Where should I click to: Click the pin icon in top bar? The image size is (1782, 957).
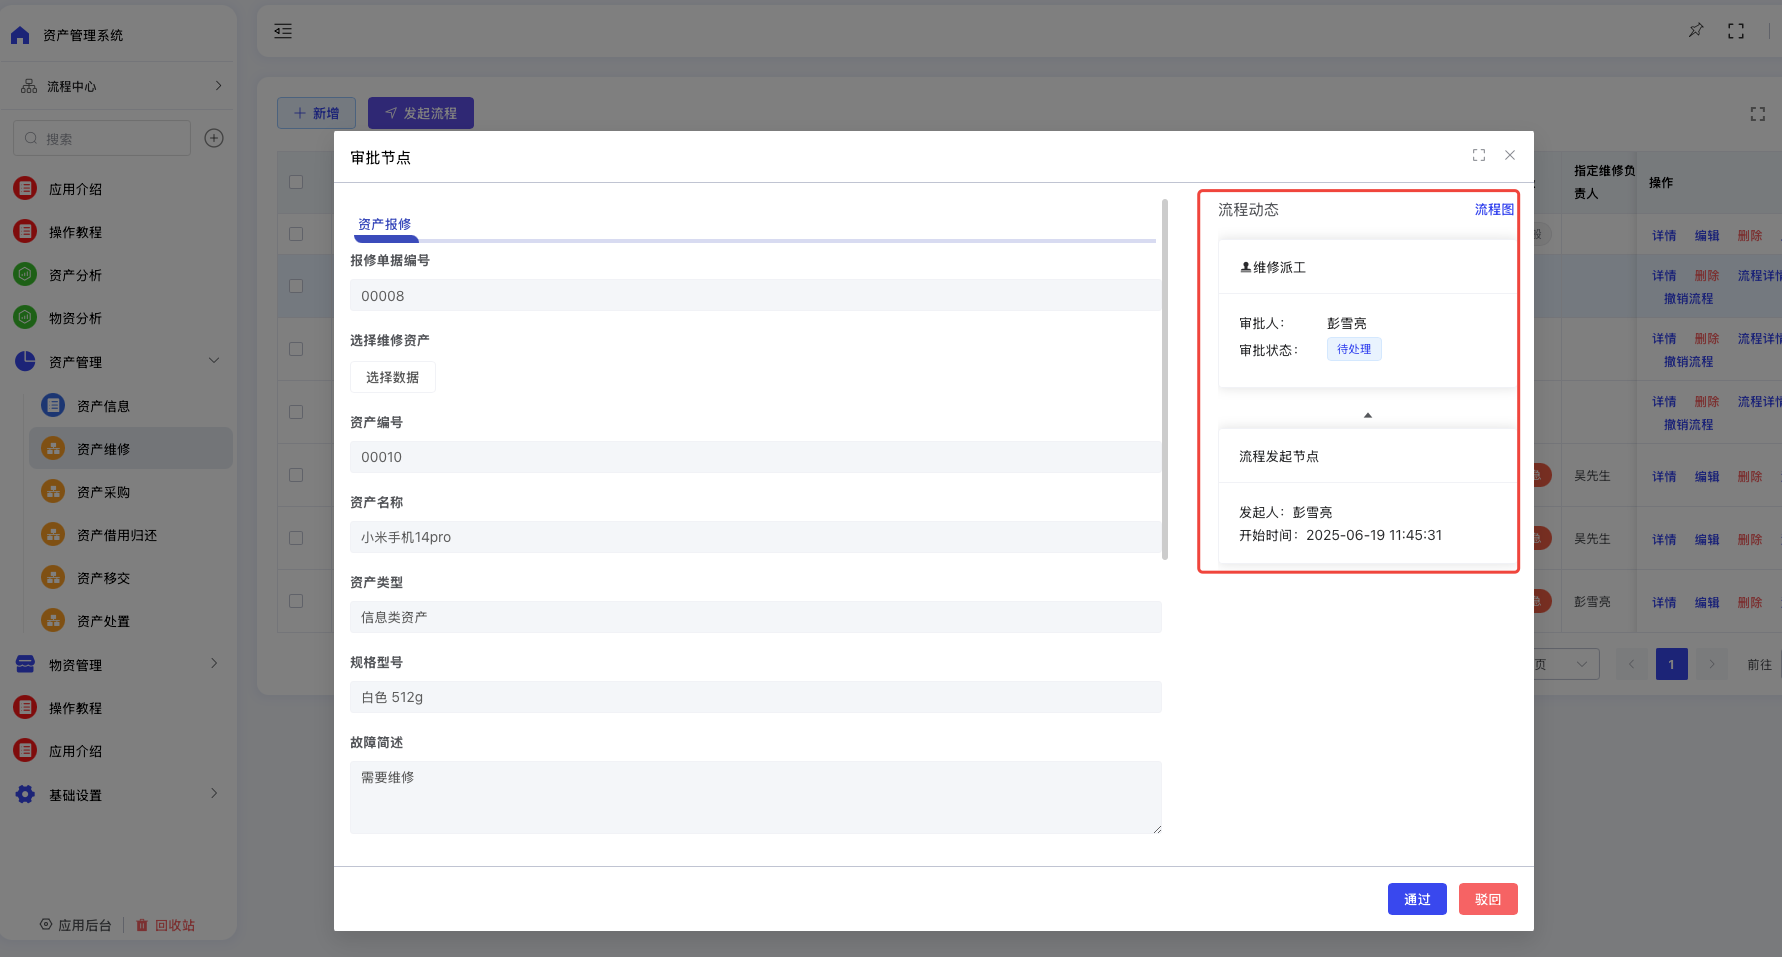[x=1696, y=31]
